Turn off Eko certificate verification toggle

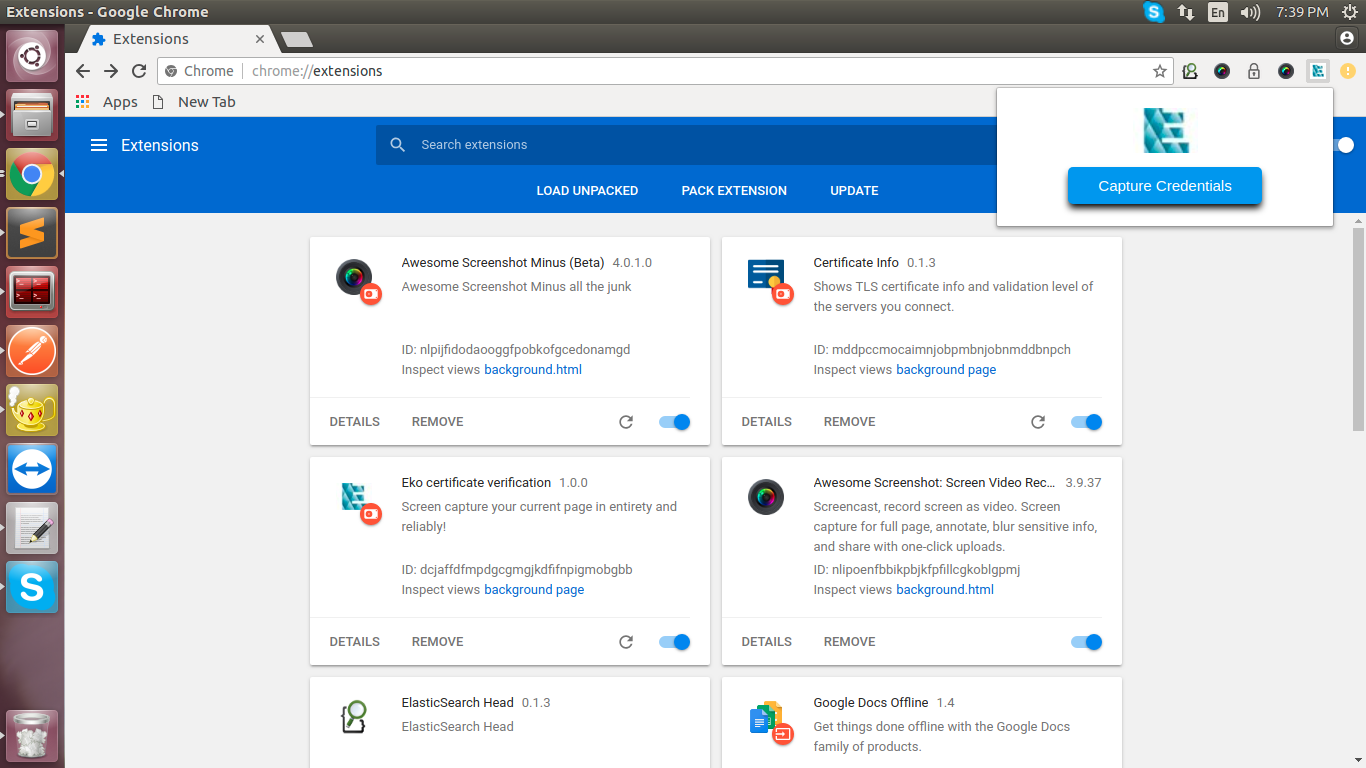pyautogui.click(x=675, y=642)
